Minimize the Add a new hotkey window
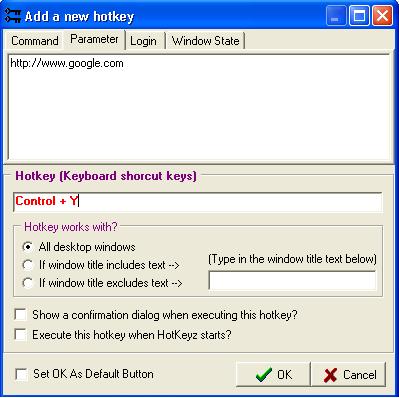The image size is (399, 398). 336,16
